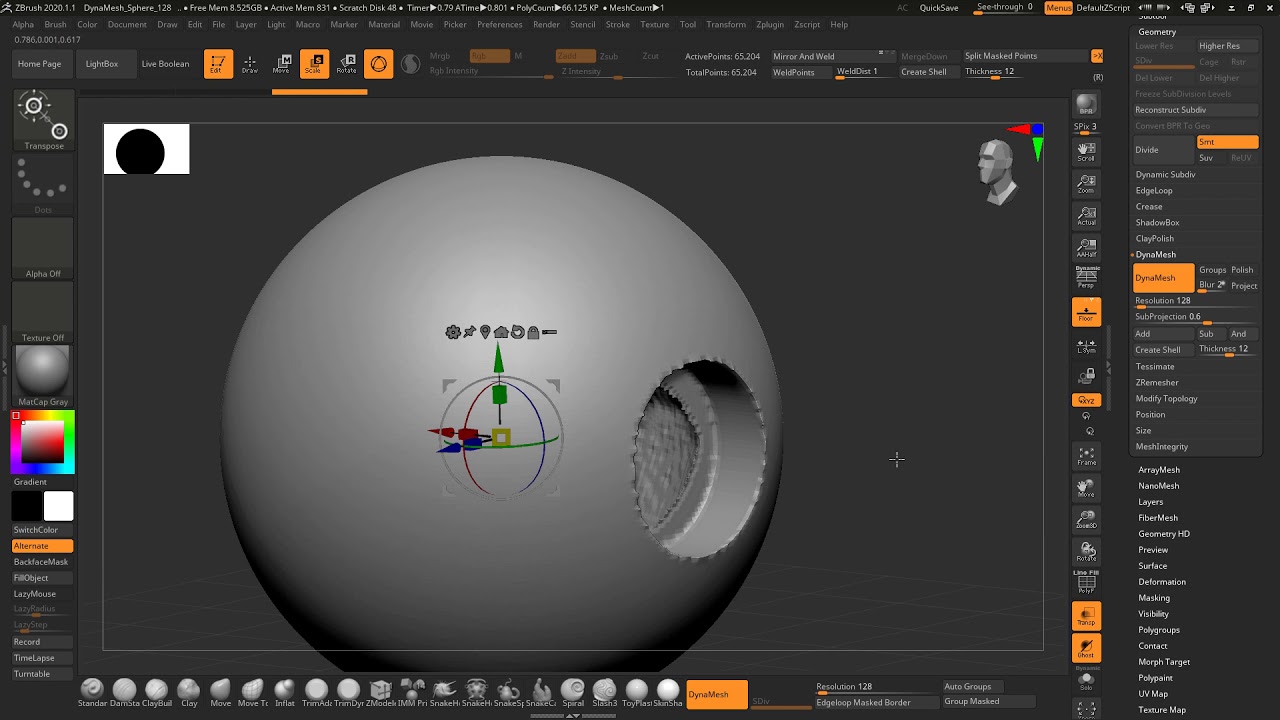Click the Zoom canvas icon
The height and width of the screenshot is (720, 1280).
[1086, 184]
